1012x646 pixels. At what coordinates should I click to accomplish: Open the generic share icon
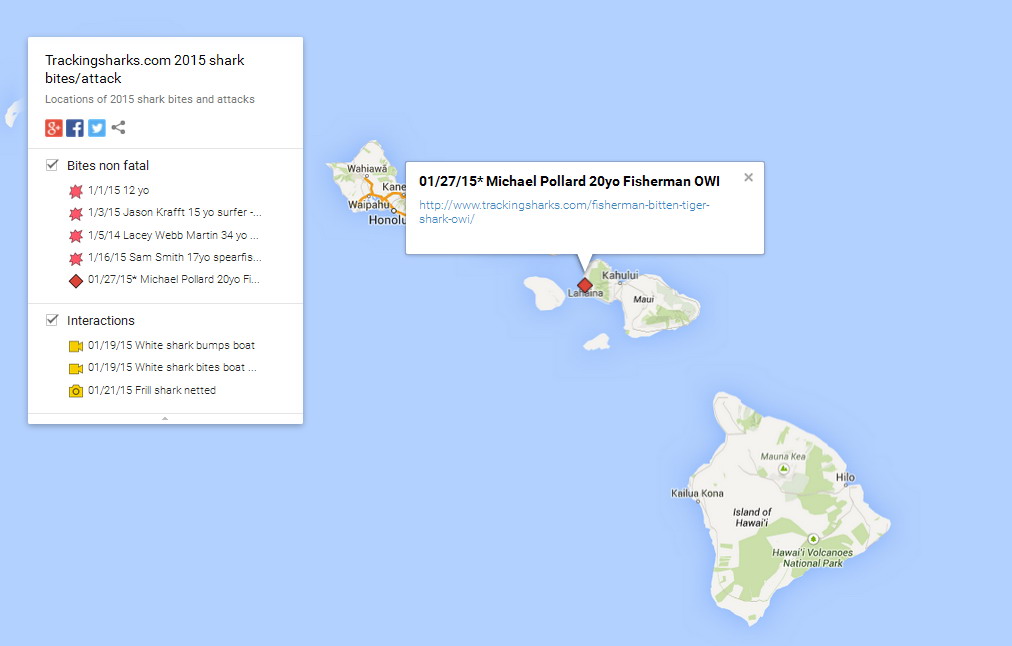tap(118, 127)
